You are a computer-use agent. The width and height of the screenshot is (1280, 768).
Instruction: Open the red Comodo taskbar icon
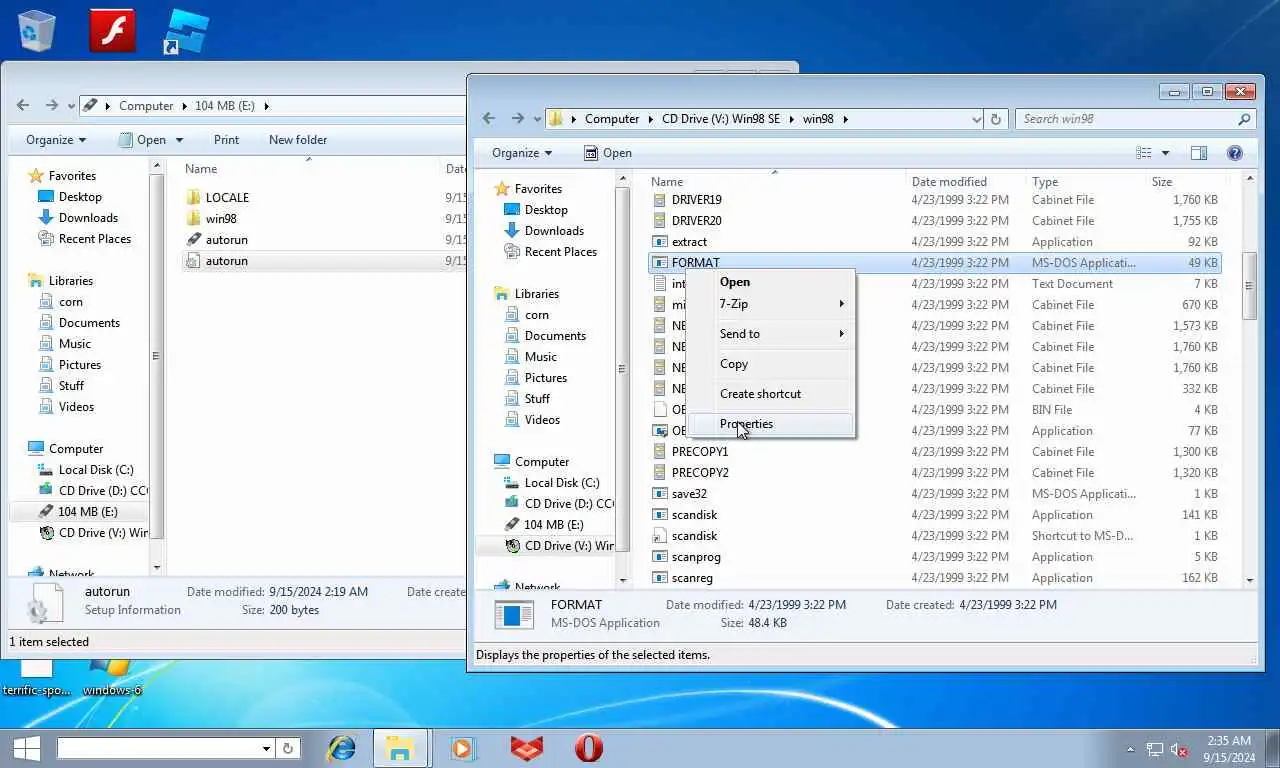tap(526, 748)
